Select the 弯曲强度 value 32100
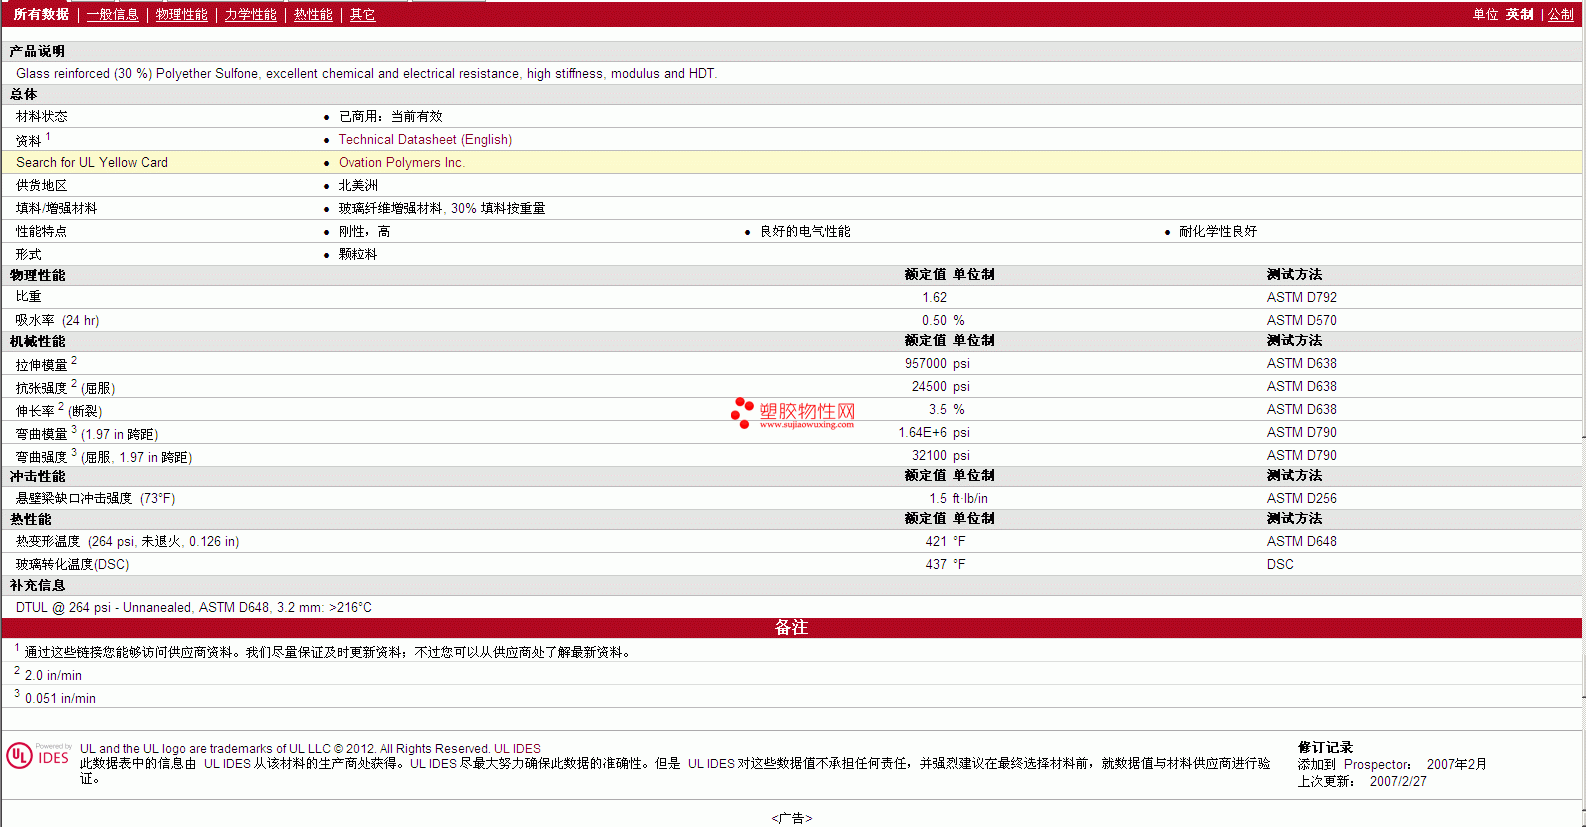 tap(929, 456)
